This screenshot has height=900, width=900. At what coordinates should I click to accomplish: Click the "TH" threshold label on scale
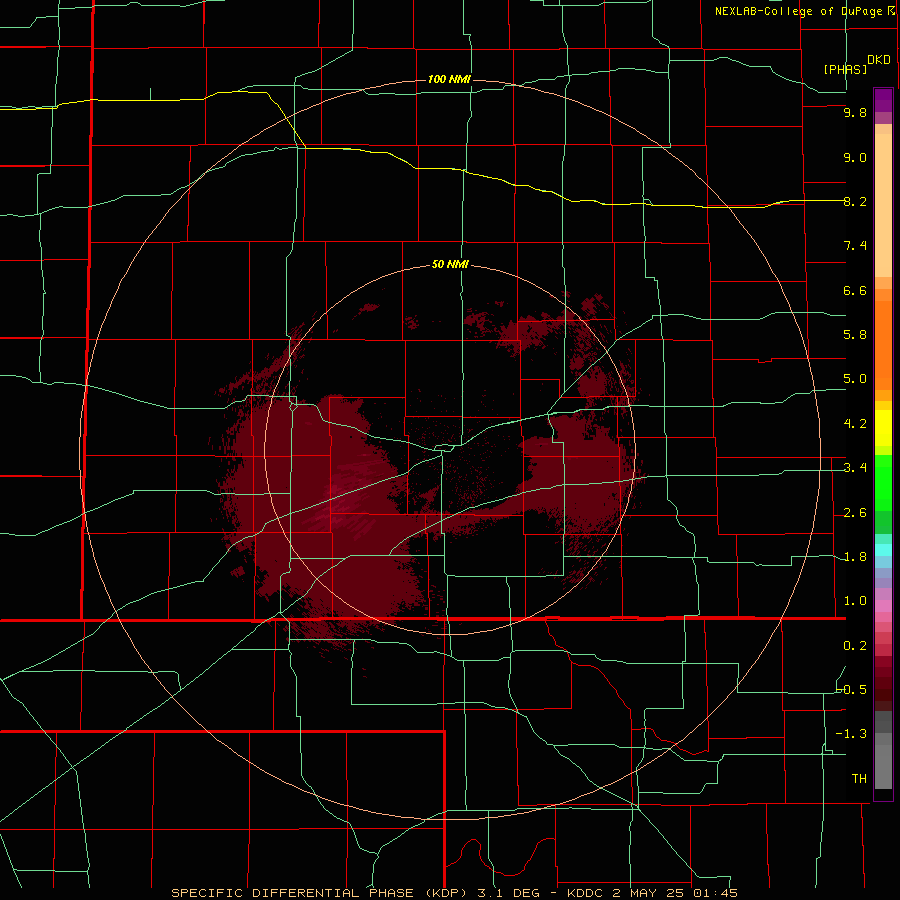(x=859, y=778)
